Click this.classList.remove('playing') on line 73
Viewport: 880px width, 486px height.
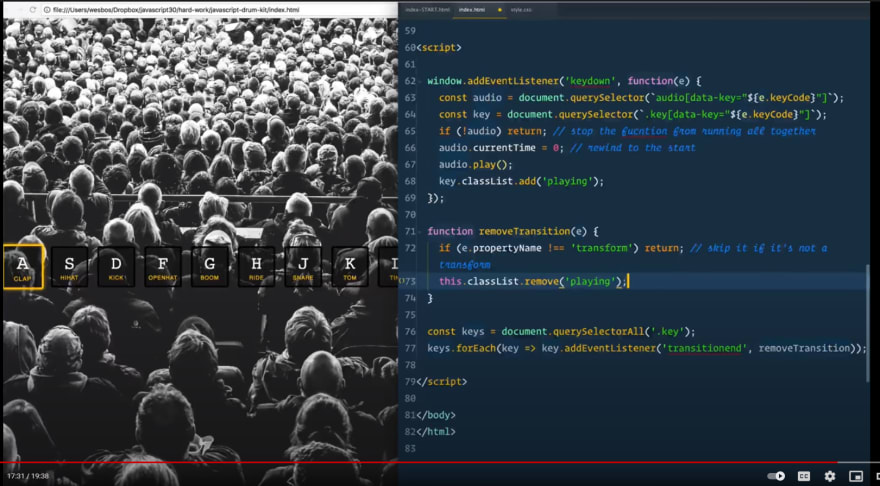[x=533, y=281]
